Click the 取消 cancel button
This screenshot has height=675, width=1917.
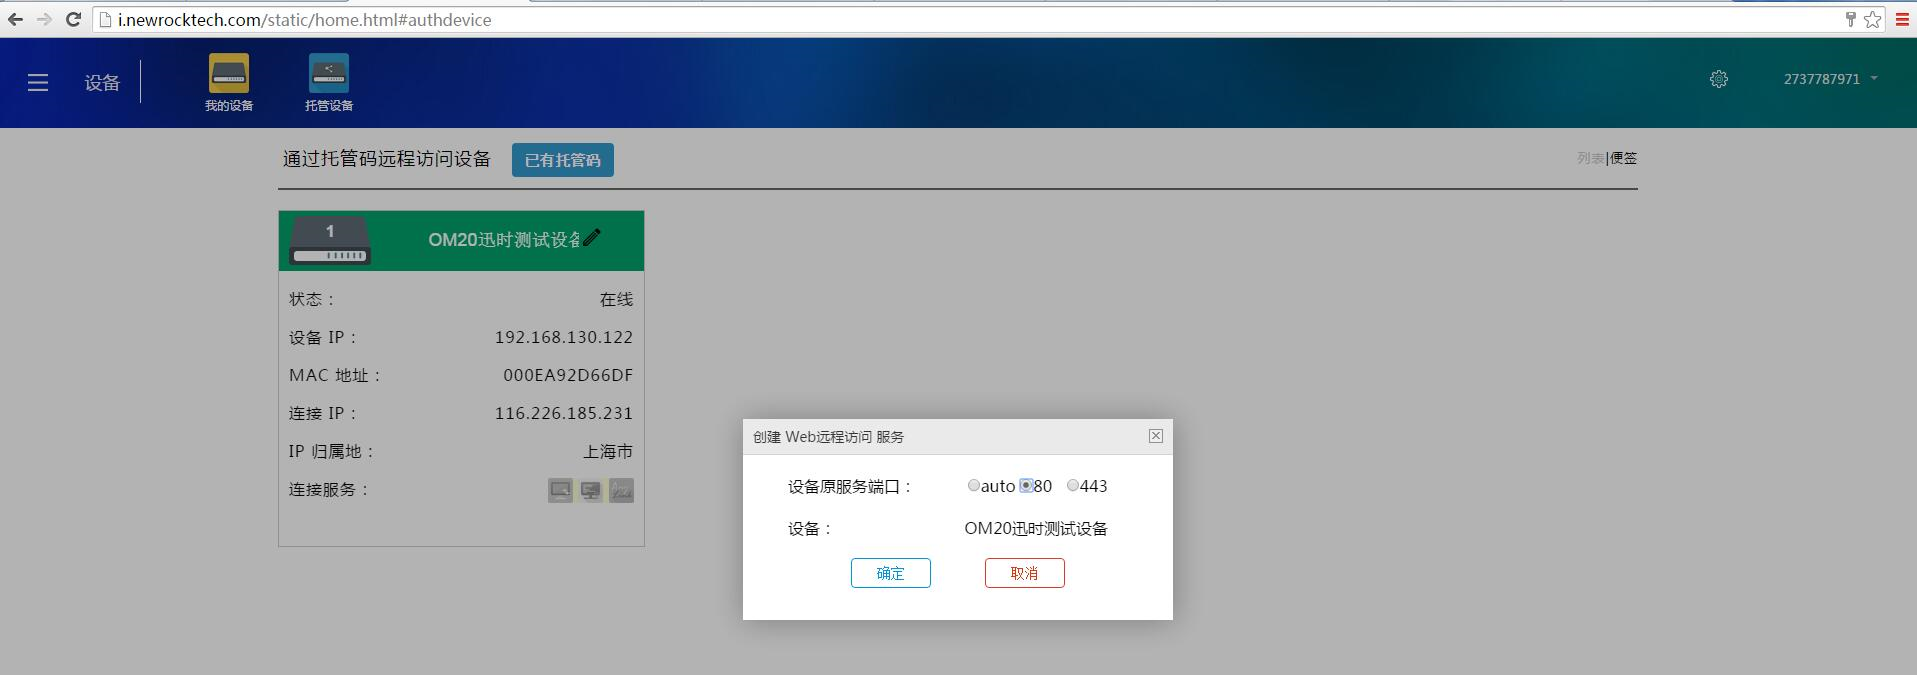(1024, 573)
